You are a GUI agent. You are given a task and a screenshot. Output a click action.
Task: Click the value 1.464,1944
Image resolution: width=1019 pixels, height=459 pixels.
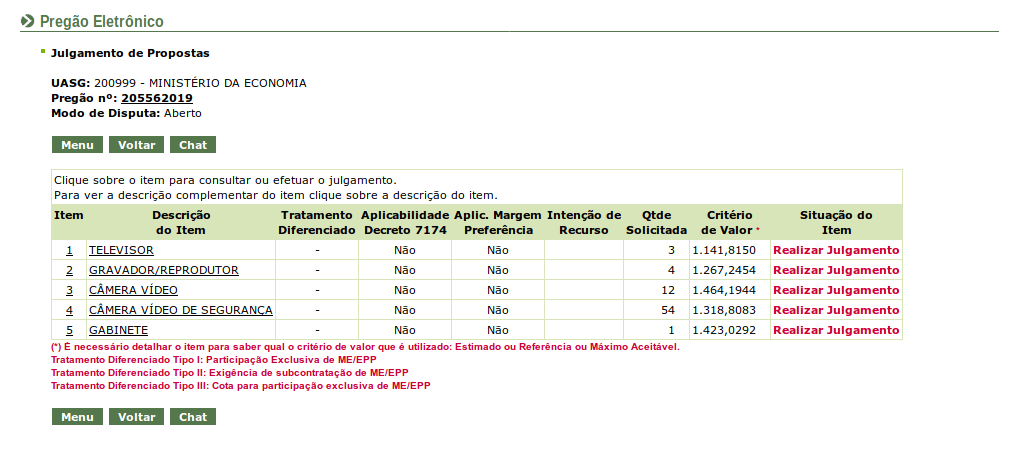(x=724, y=290)
